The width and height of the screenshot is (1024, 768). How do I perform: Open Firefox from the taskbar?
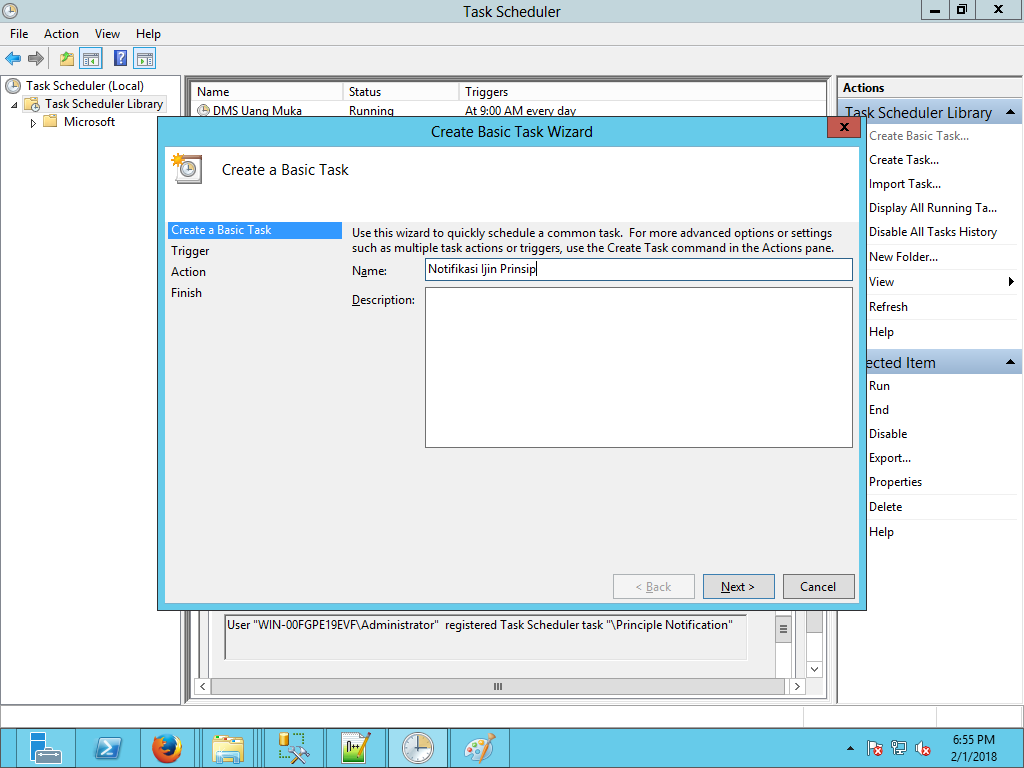click(167, 748)
